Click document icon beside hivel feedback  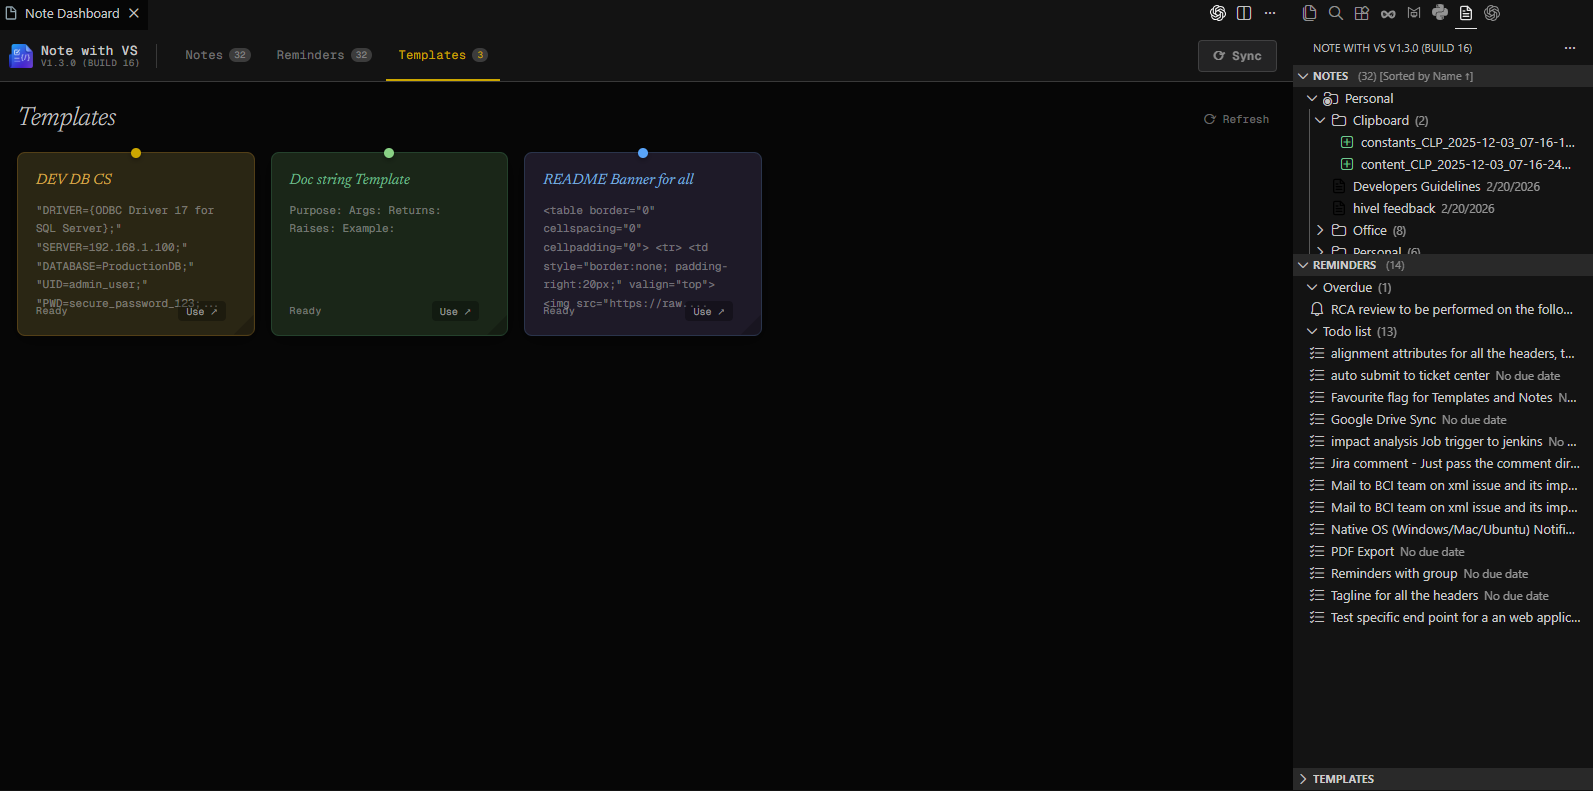pyautogui.click(x=1339, y=208)
